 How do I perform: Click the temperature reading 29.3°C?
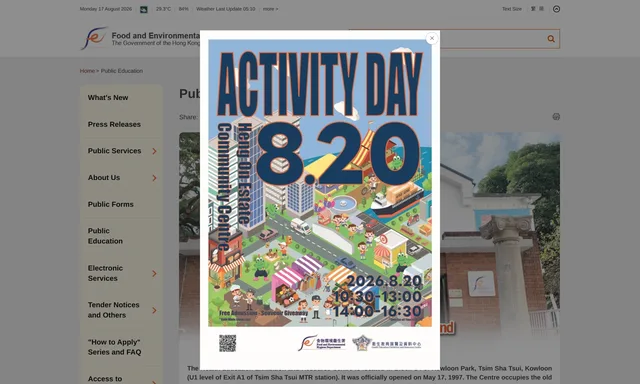click(163, 9)
